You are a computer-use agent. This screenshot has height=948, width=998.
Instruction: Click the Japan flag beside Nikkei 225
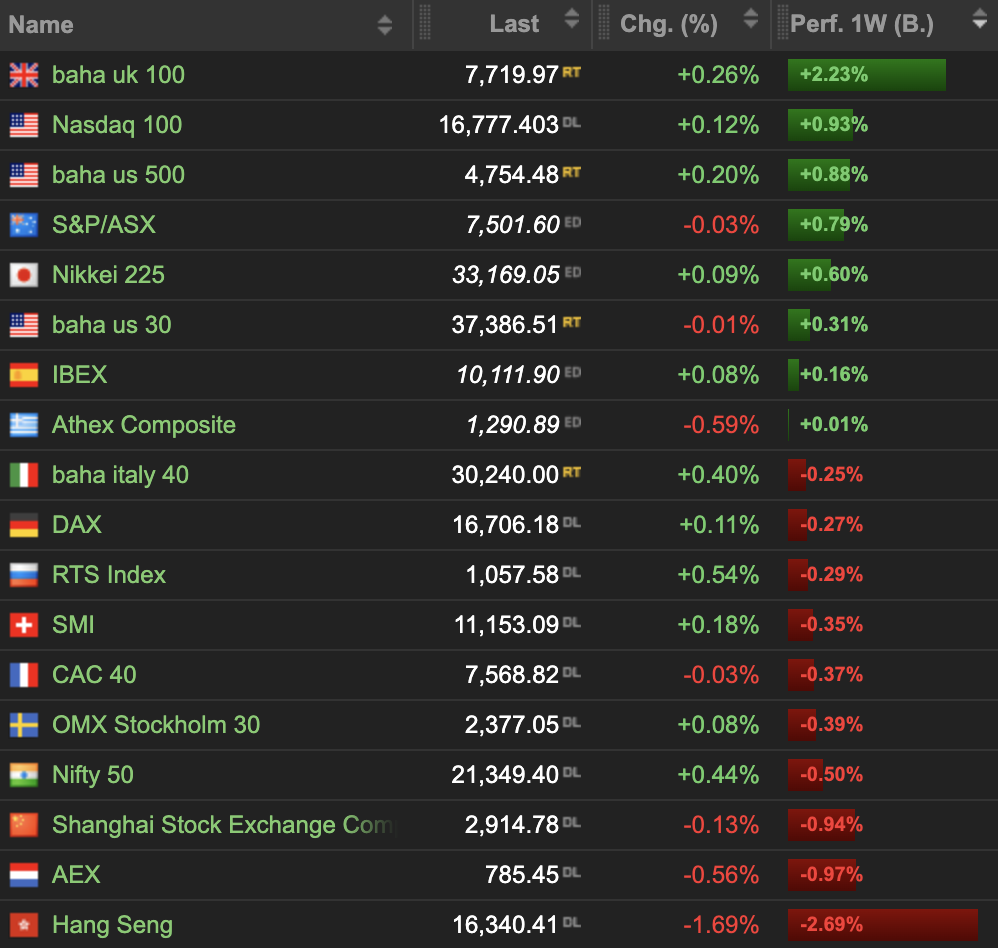point(24,275)
